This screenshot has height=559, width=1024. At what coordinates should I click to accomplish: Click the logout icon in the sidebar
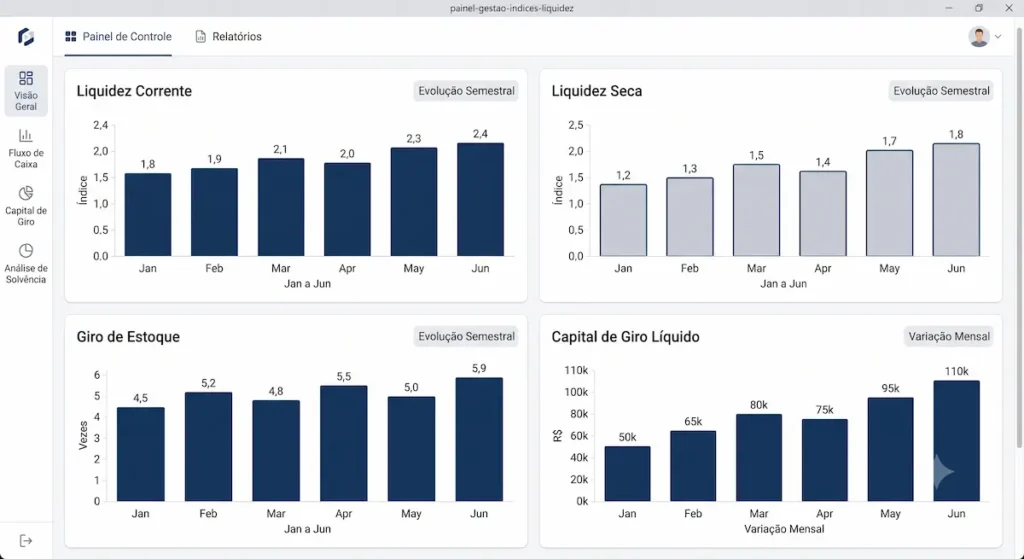25,541
